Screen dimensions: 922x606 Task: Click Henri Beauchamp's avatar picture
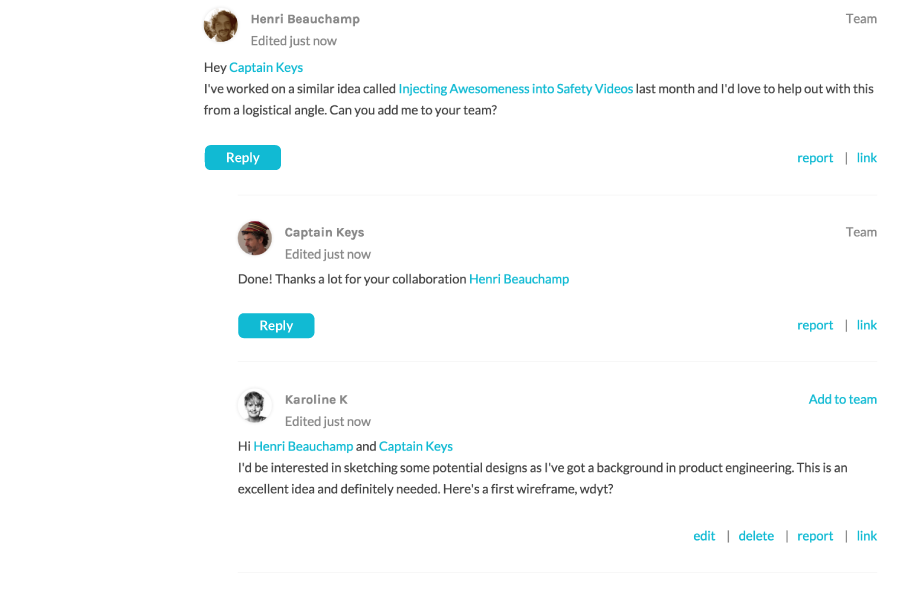[220, 25]
